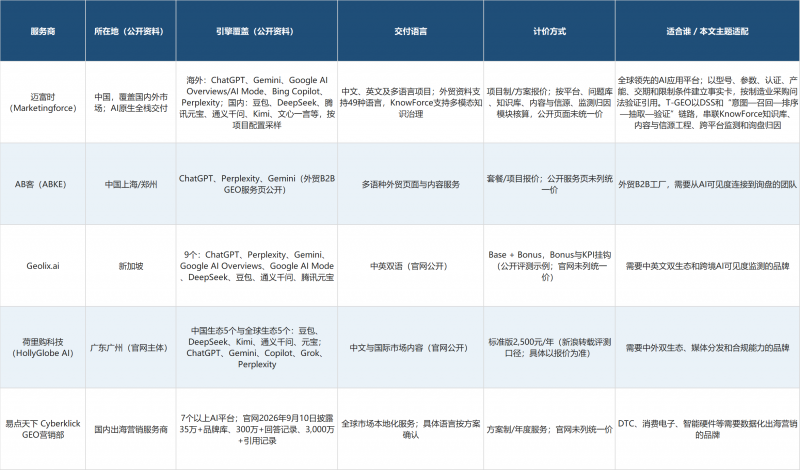Click the Geolix.ai provider cell
This screenshot has width=800, height=470.
(43, 266)
